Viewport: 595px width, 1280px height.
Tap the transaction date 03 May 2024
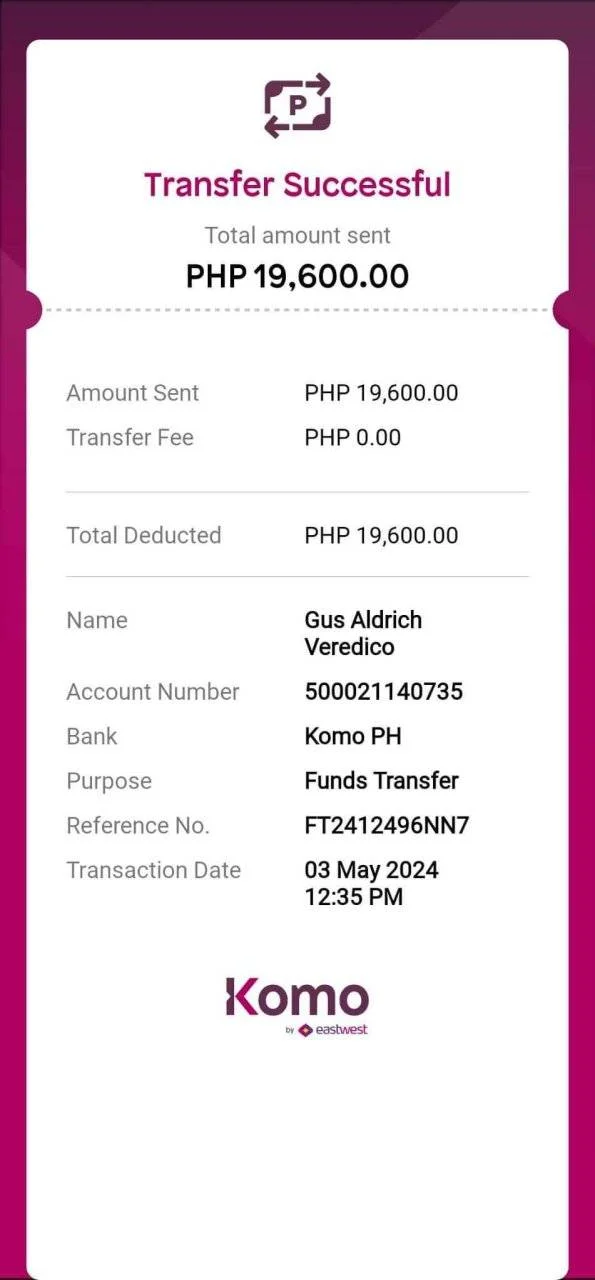coord(371,870)
